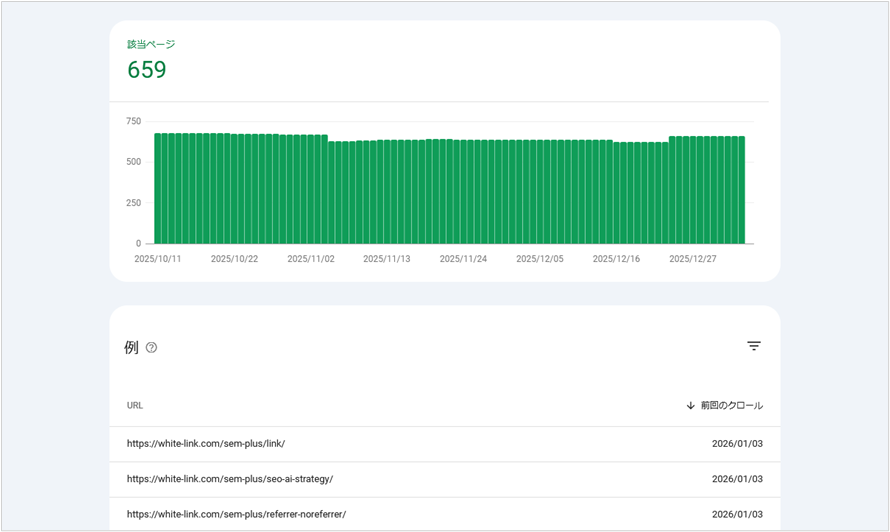Click crawl date of referrer-noreferrer row
This screenshot has width=890, height=532.
click(x=737, y=514)
